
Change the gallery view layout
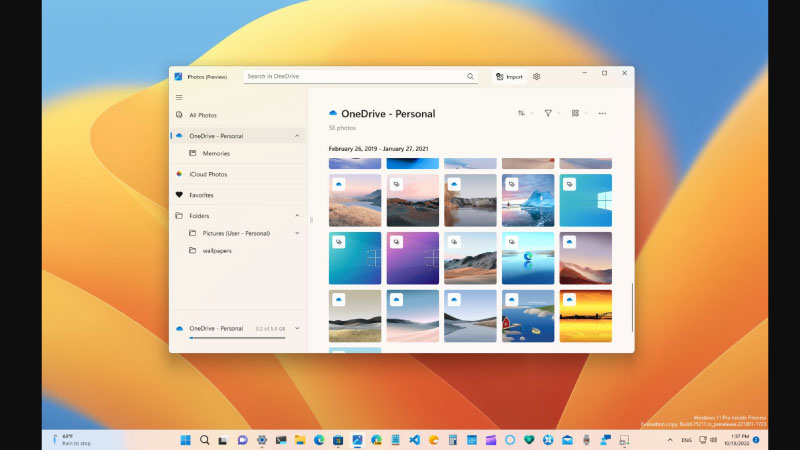click(x=576, y=114)
